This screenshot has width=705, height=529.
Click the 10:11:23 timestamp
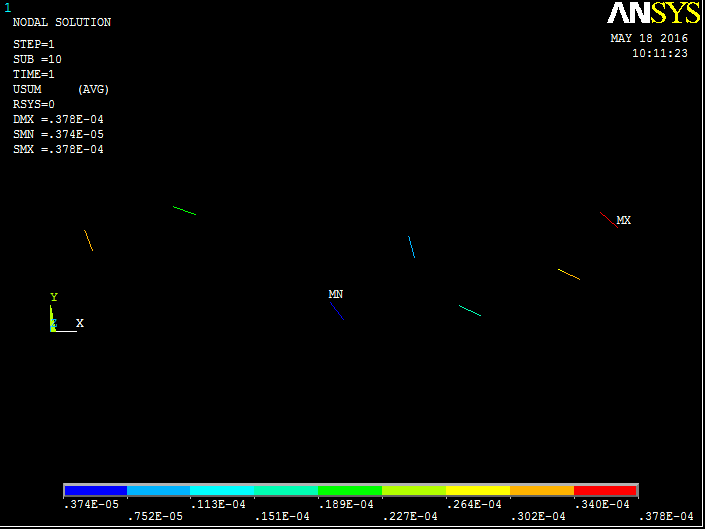pyautogui.click(x=660, y=53)
